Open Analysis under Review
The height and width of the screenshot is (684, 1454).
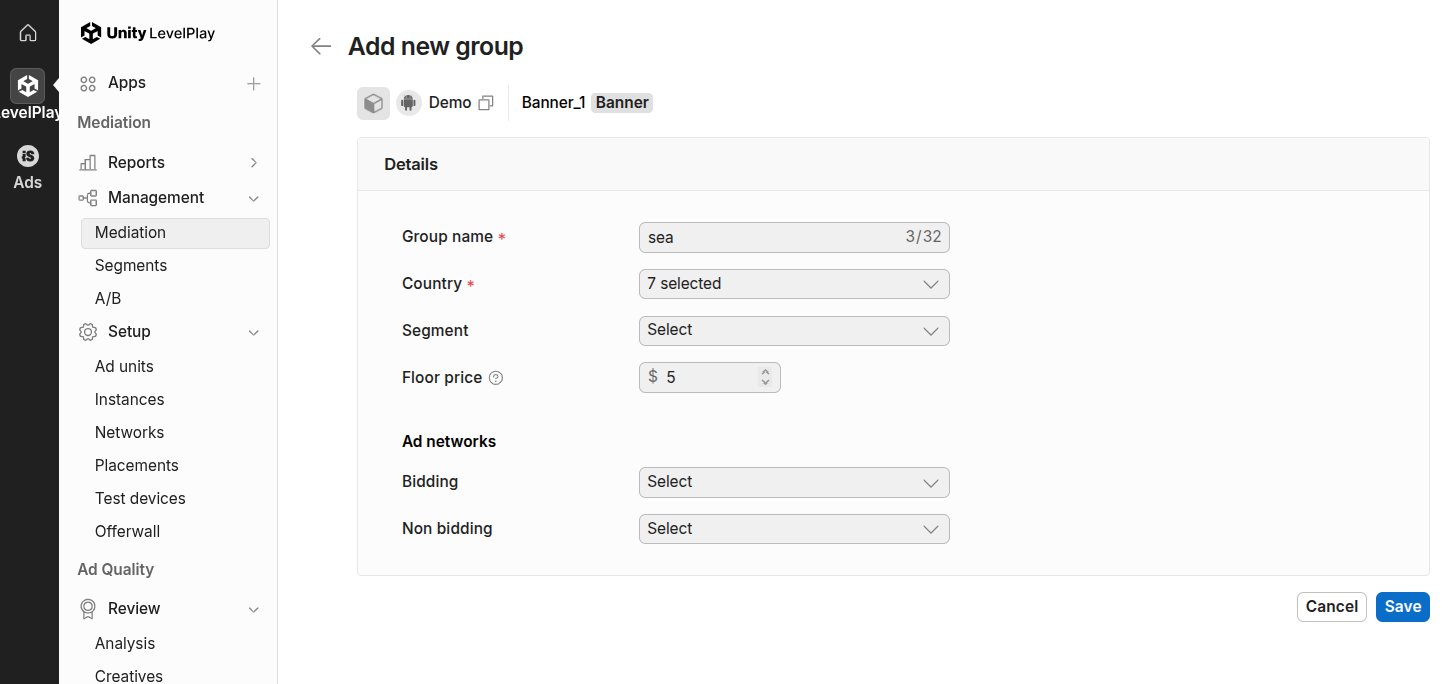tap(125, 644)
